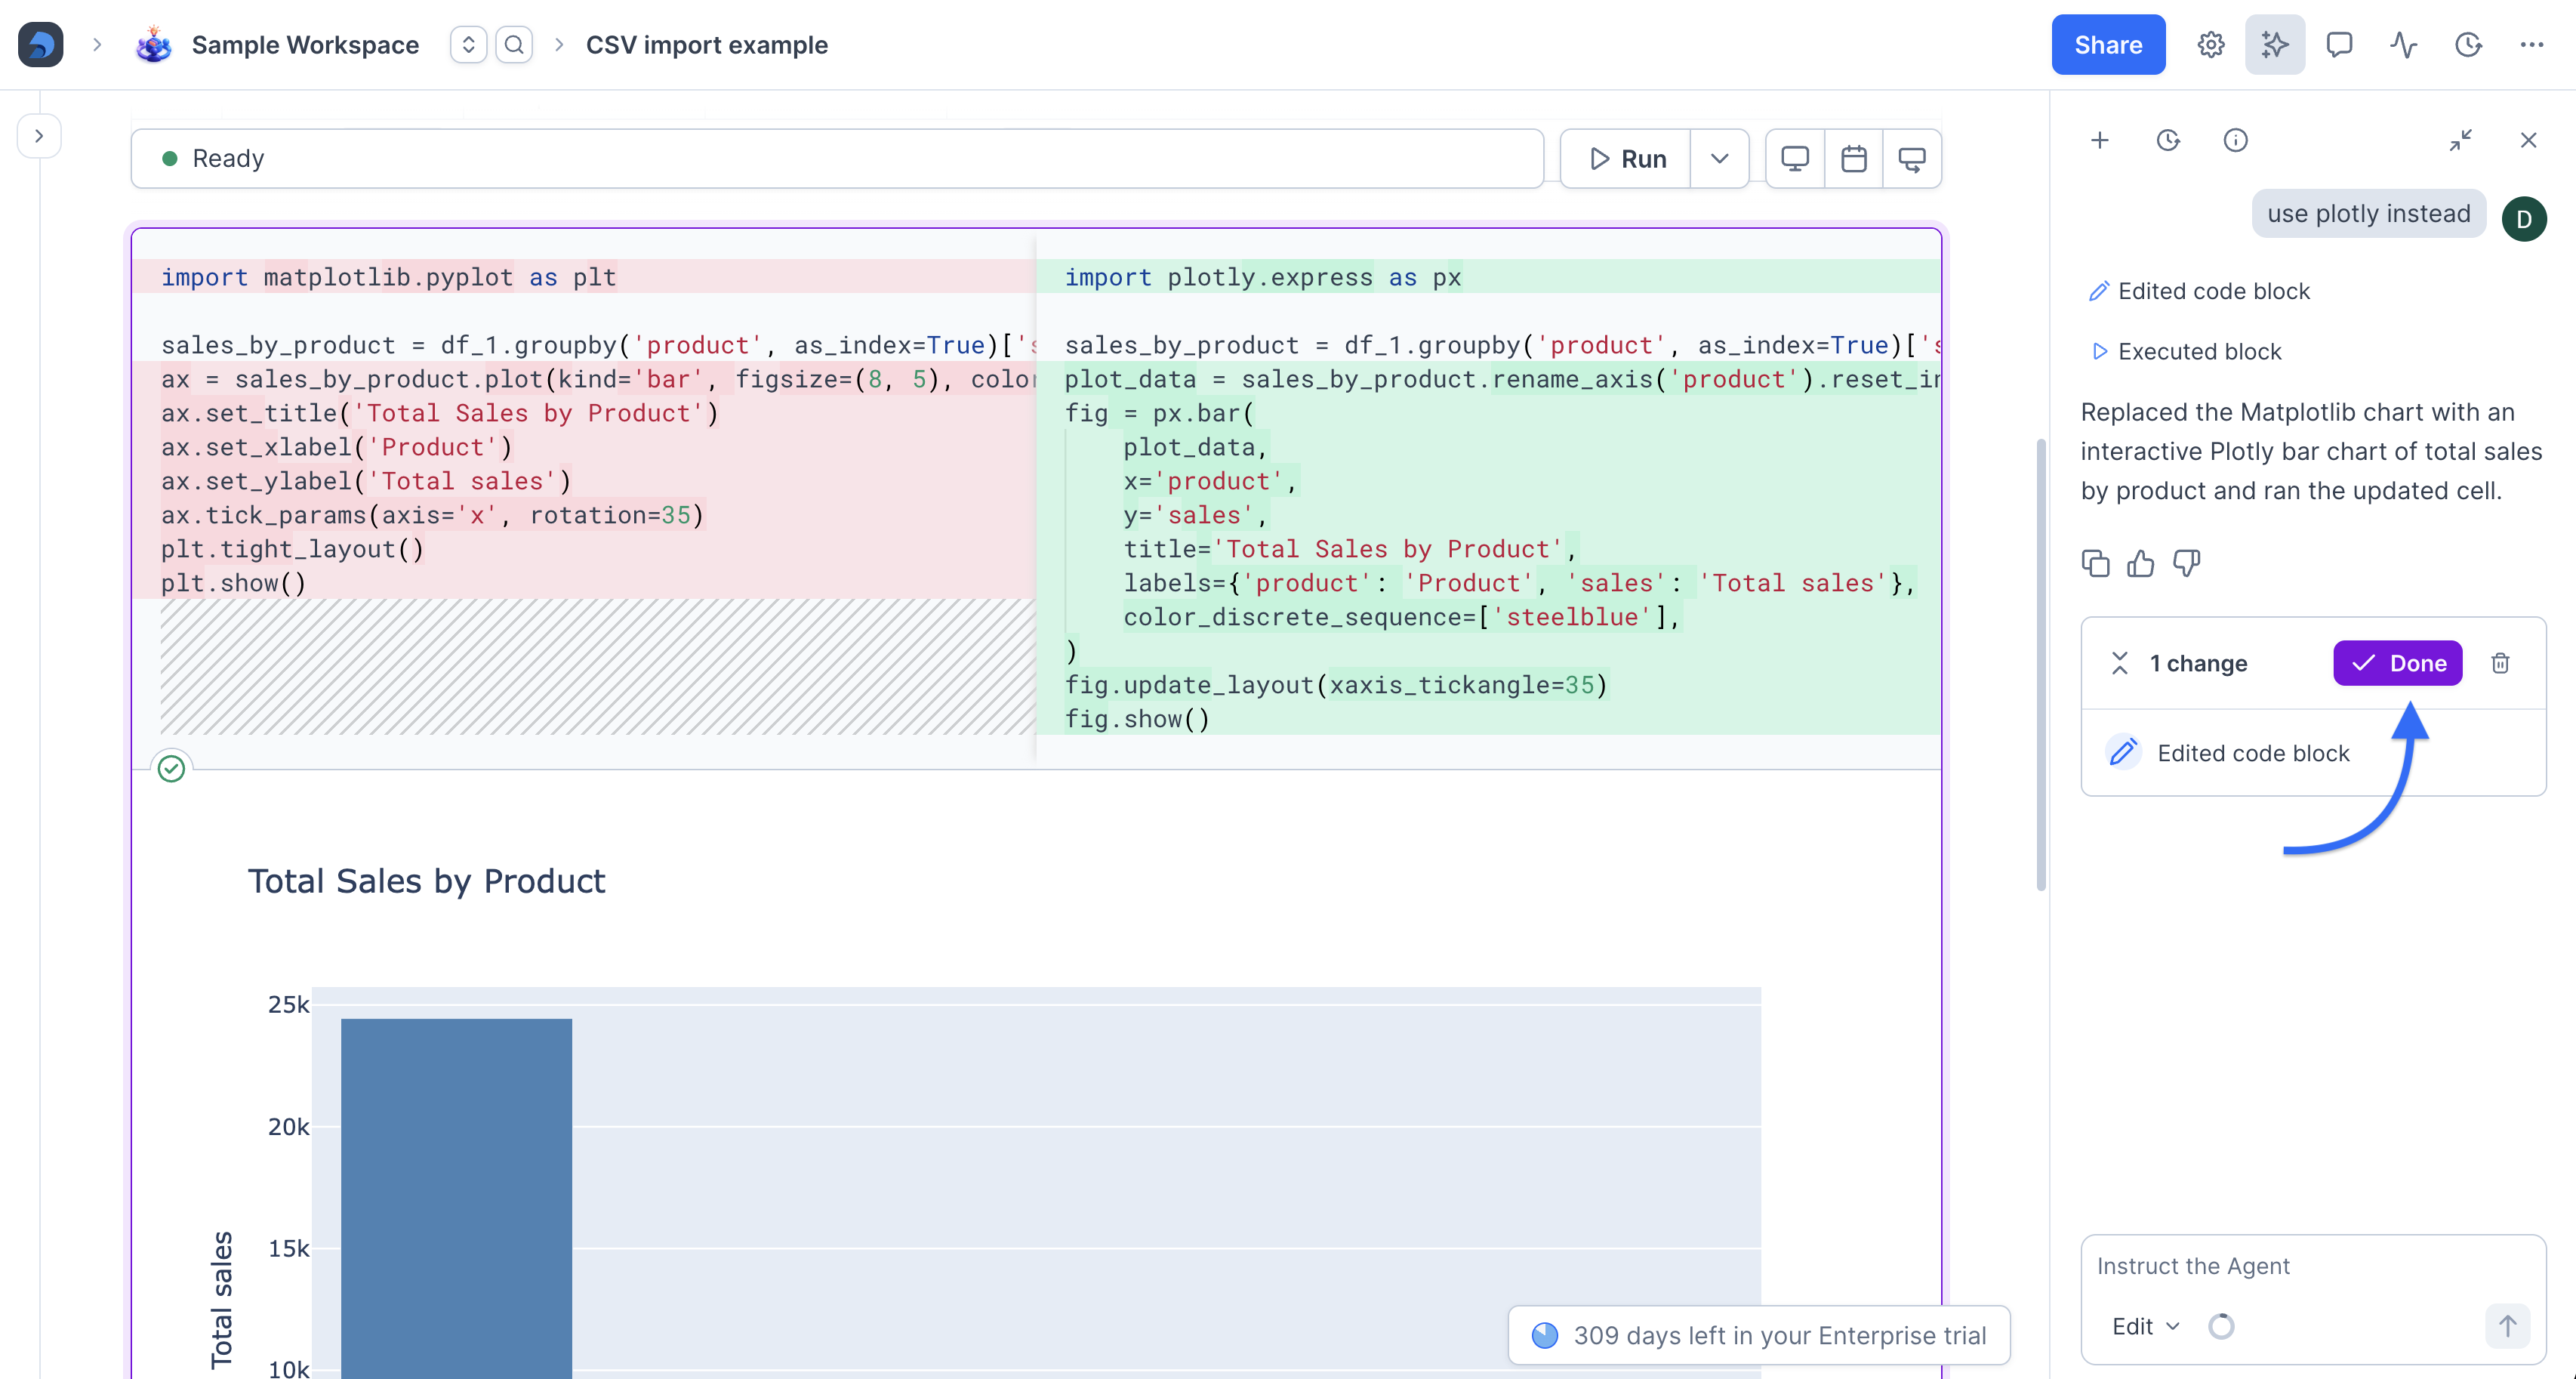Accept the change with Done button
This screenshot has height=1379, width=2576.
[x=2397, y=663]
